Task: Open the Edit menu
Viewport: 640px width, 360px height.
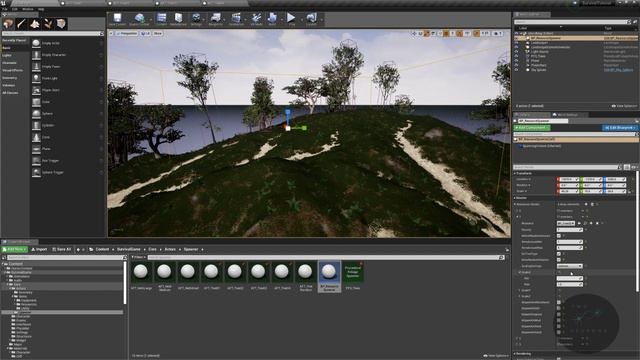Action: (x=15, y=9)
